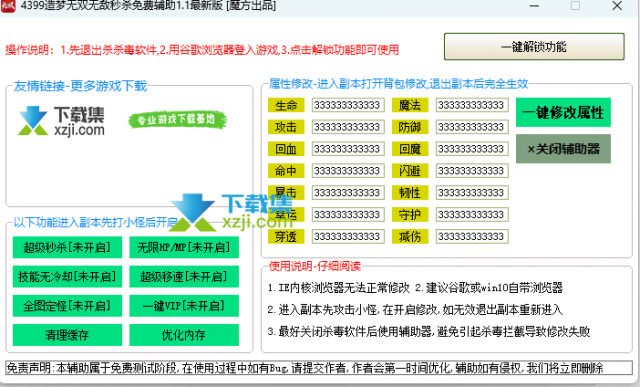Toggle 全图定怪[未开启] feature
Viewport: 640px width, 387px height.
pos(67,306)
